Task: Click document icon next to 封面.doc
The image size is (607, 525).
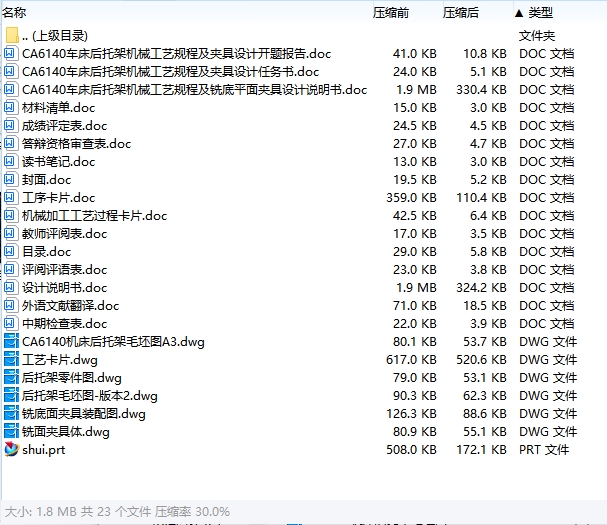Action: [x=11, y=179]
